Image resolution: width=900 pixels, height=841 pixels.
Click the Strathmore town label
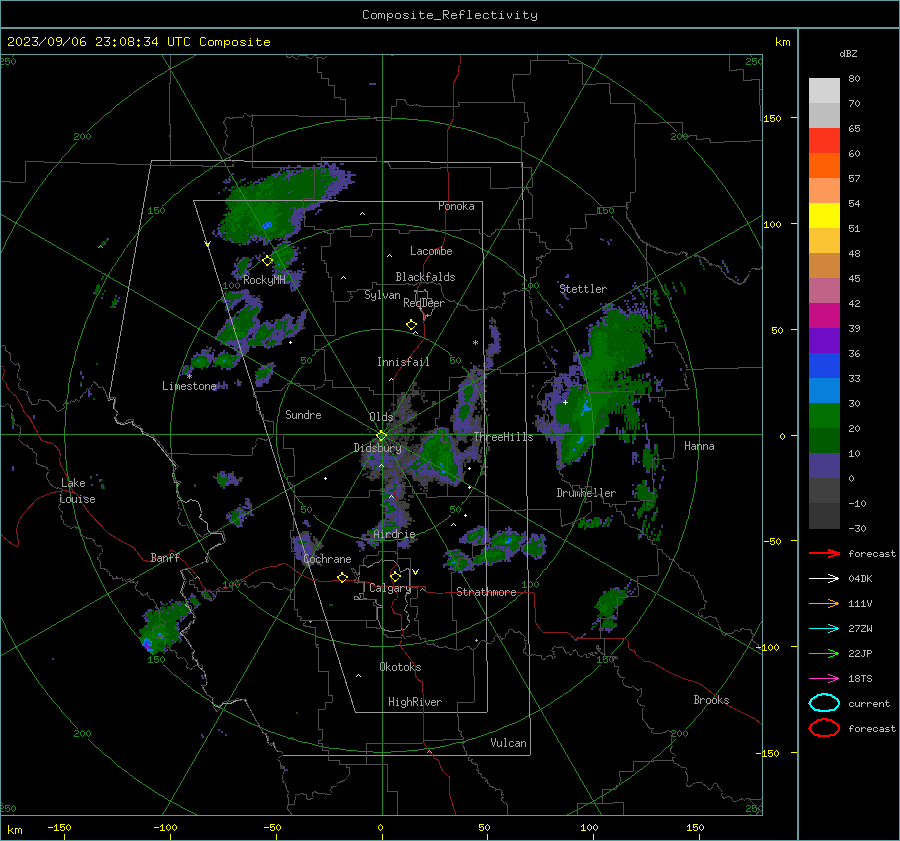tap(486, 592)
